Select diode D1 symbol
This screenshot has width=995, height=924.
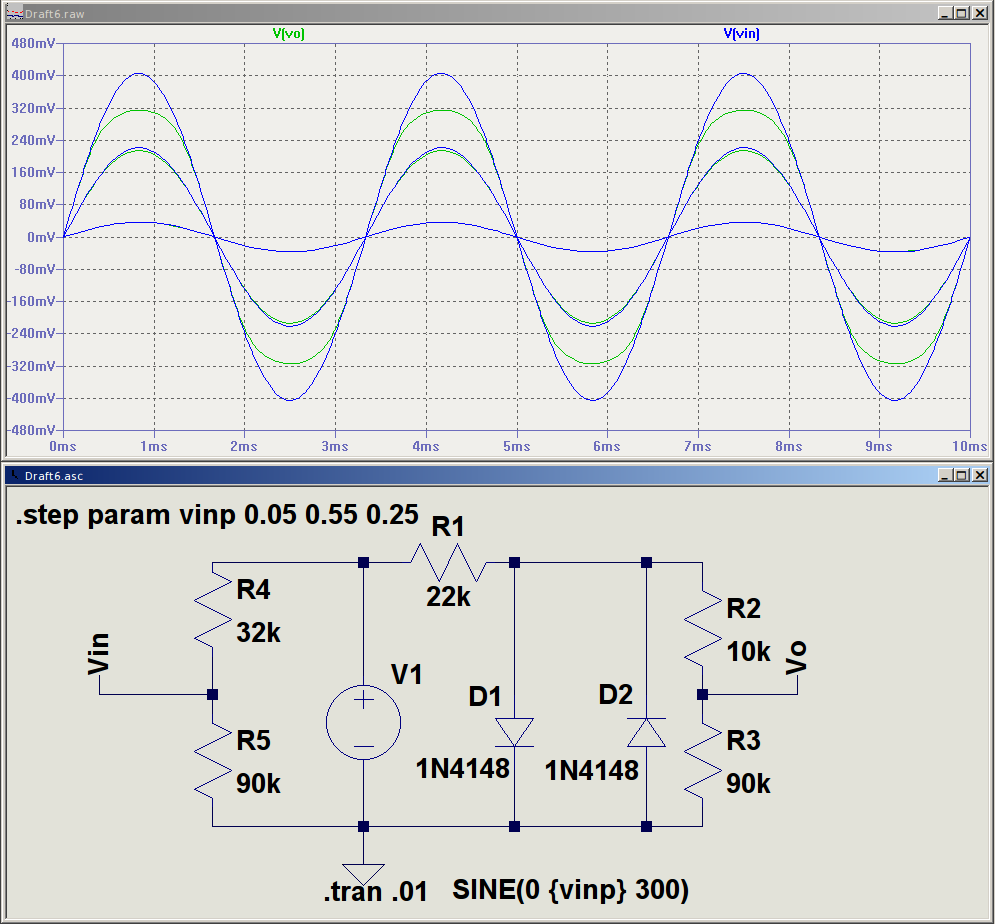515,732
